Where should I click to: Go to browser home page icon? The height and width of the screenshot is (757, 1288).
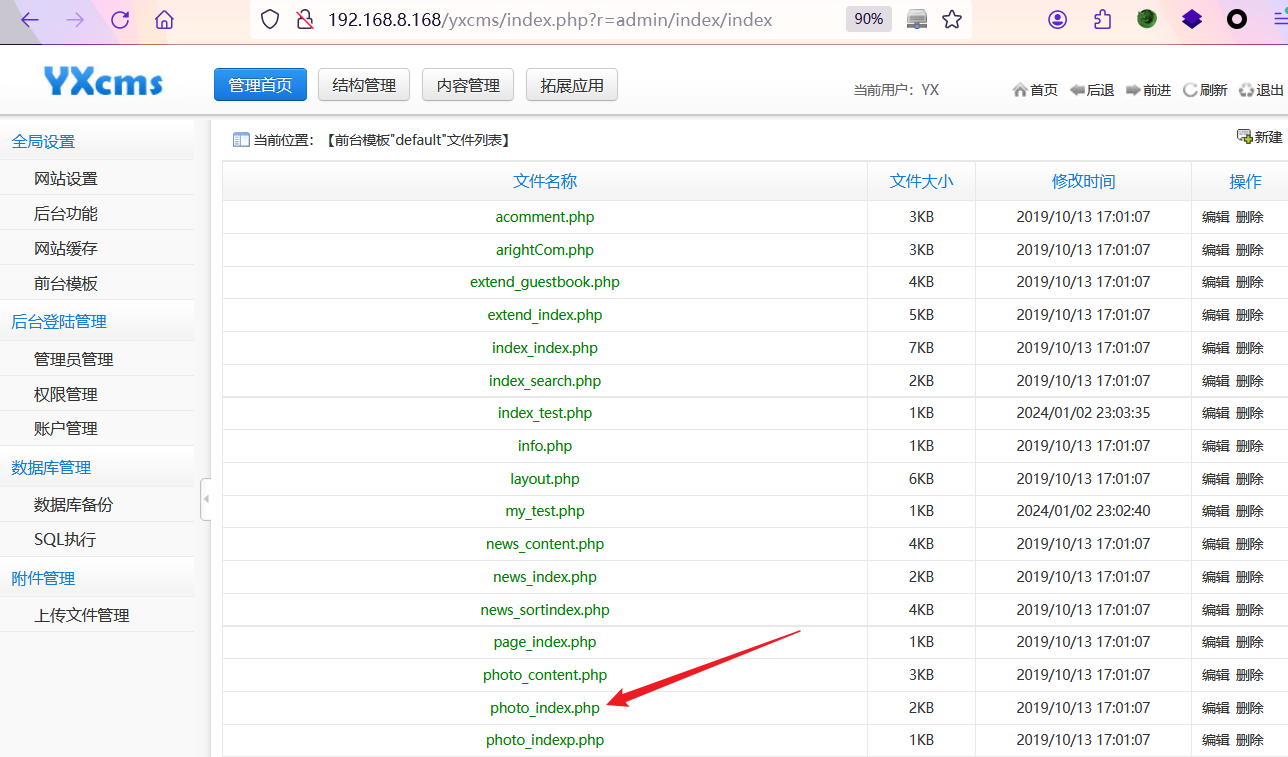pos(164,19)
